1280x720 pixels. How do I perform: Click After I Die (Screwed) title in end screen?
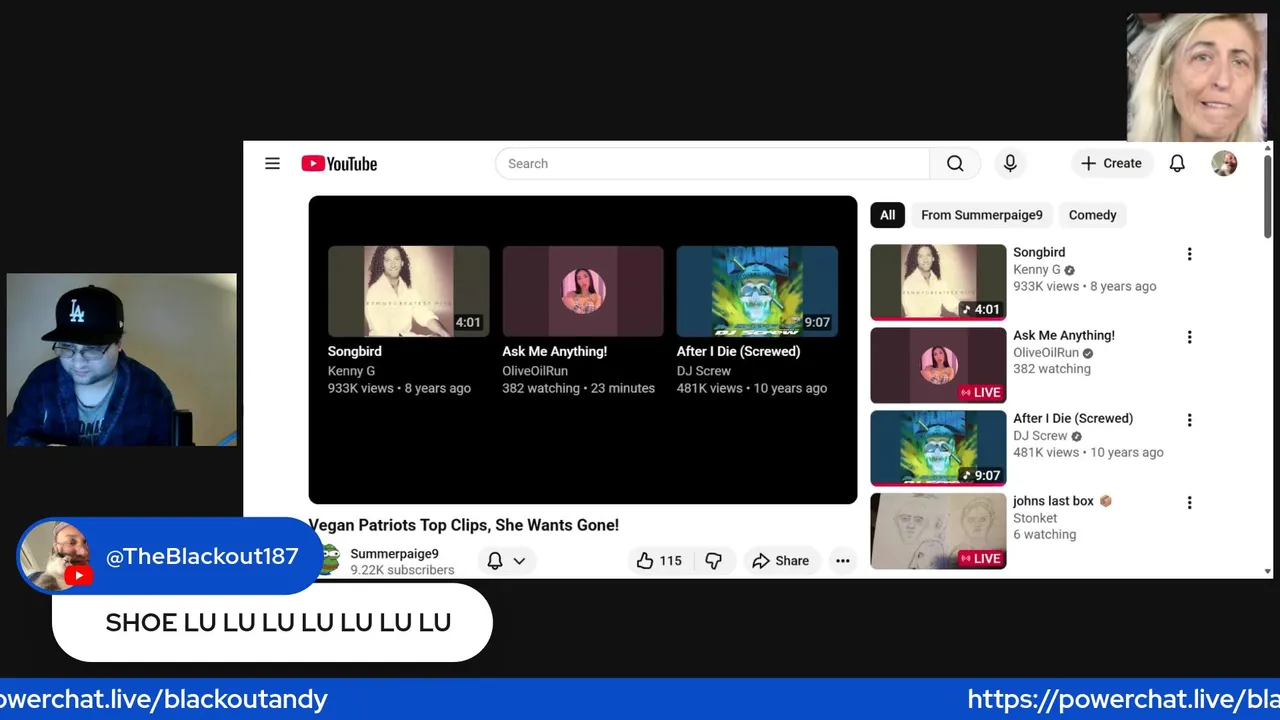tap(738, 352)
